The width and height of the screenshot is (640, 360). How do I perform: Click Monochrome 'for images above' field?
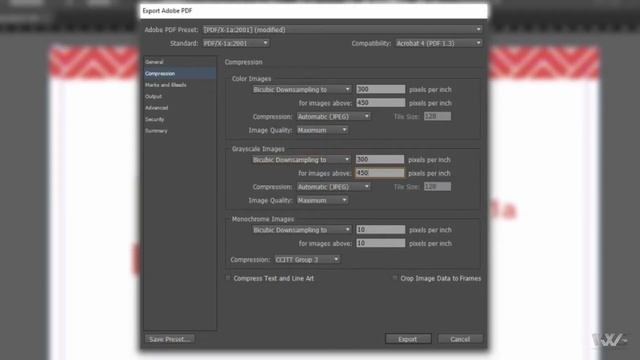pyautogui.click(x=380, y=243)
